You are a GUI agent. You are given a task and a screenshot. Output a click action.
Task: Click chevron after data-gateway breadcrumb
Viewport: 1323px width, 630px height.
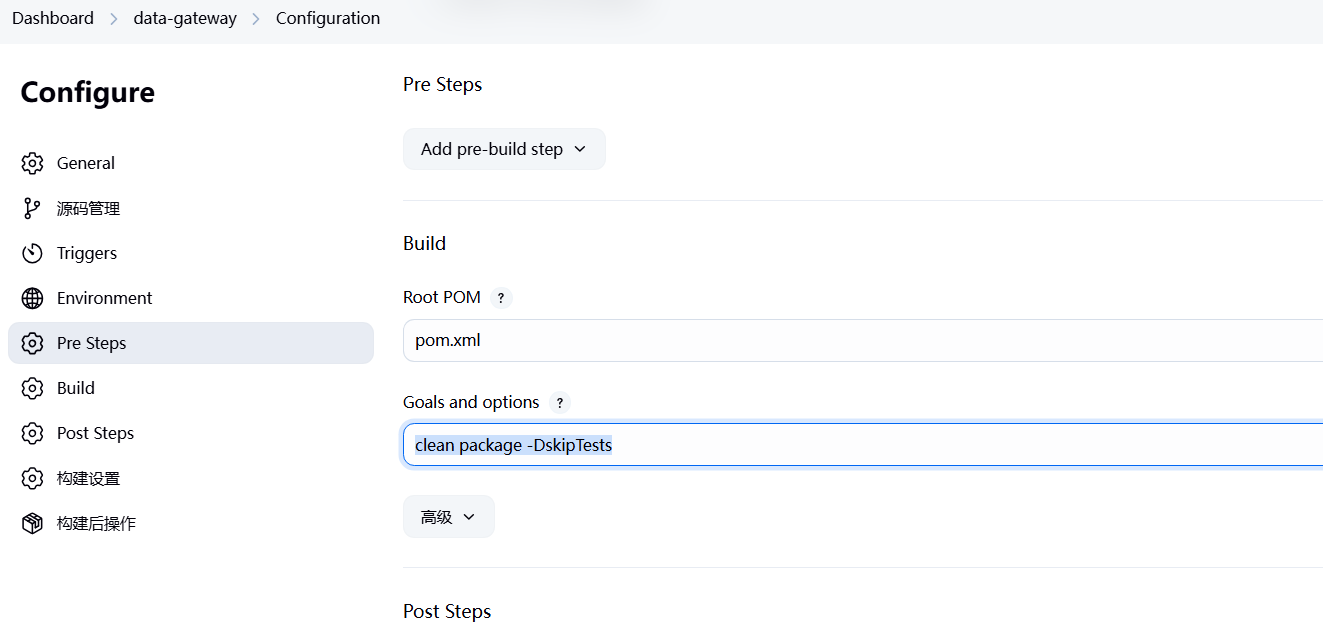[x=256, y=19]
